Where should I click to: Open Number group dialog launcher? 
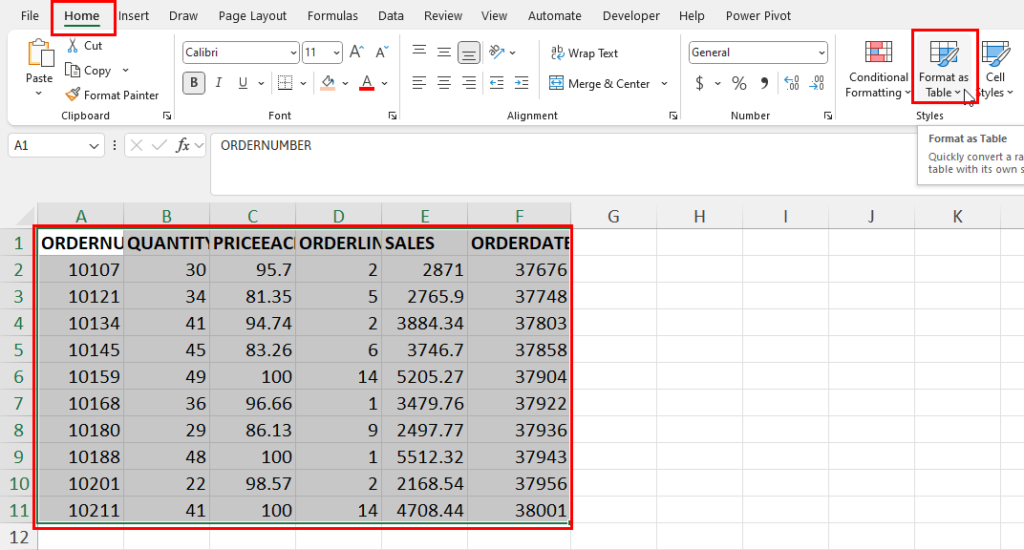tap(828, 116)
